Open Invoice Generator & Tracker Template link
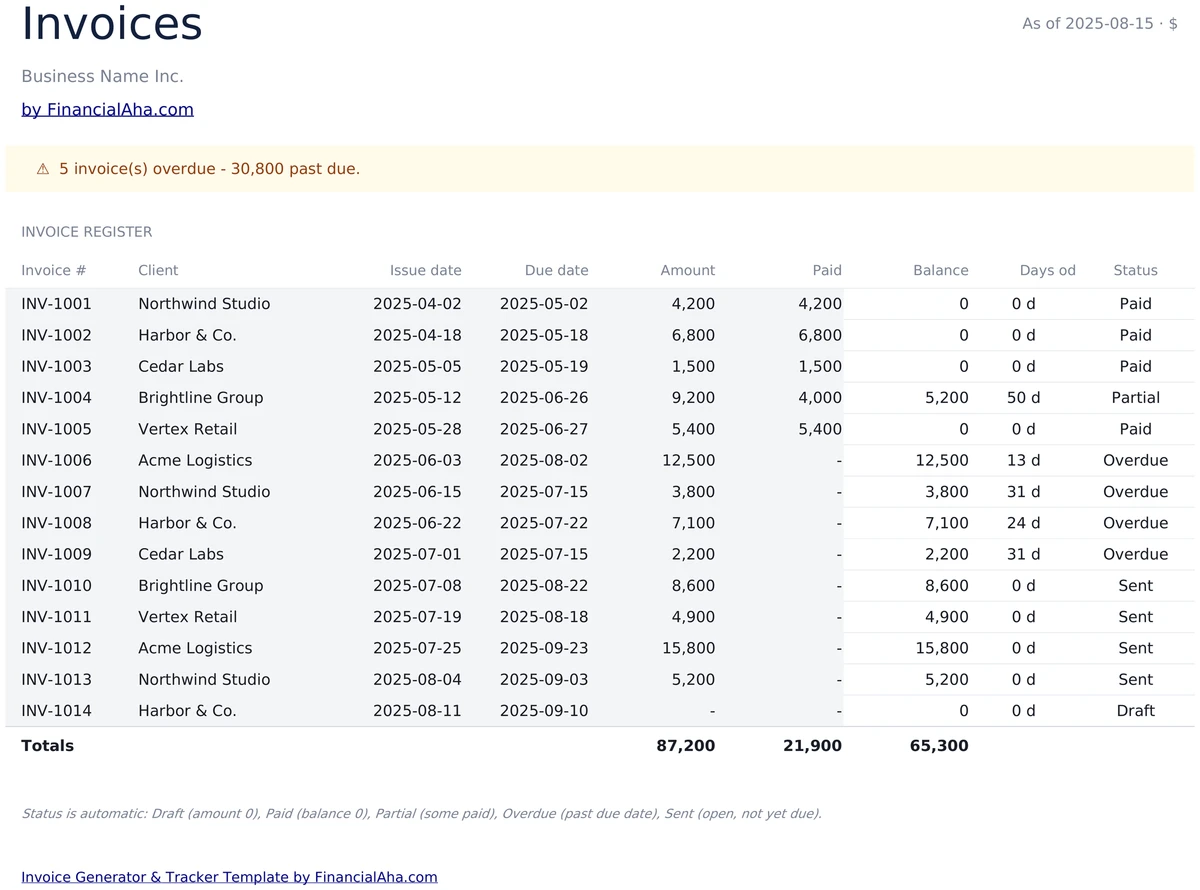1200x890 pixels. [229, 877]
